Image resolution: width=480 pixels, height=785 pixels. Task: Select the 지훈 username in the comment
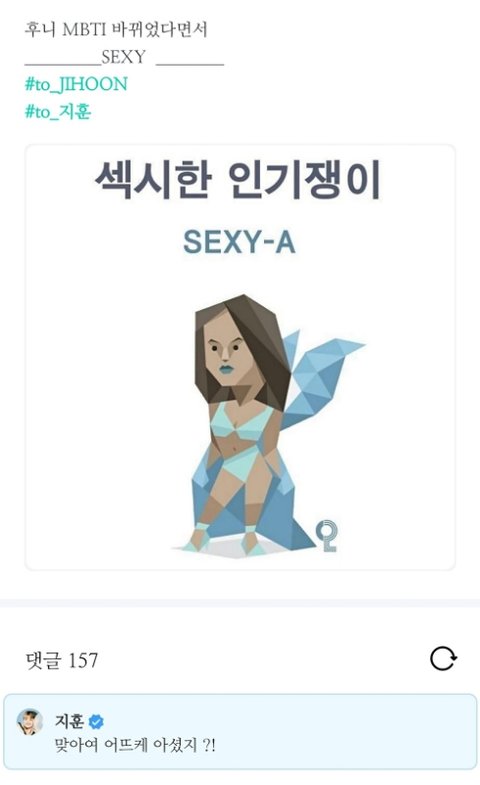click(x=70, y=721)
